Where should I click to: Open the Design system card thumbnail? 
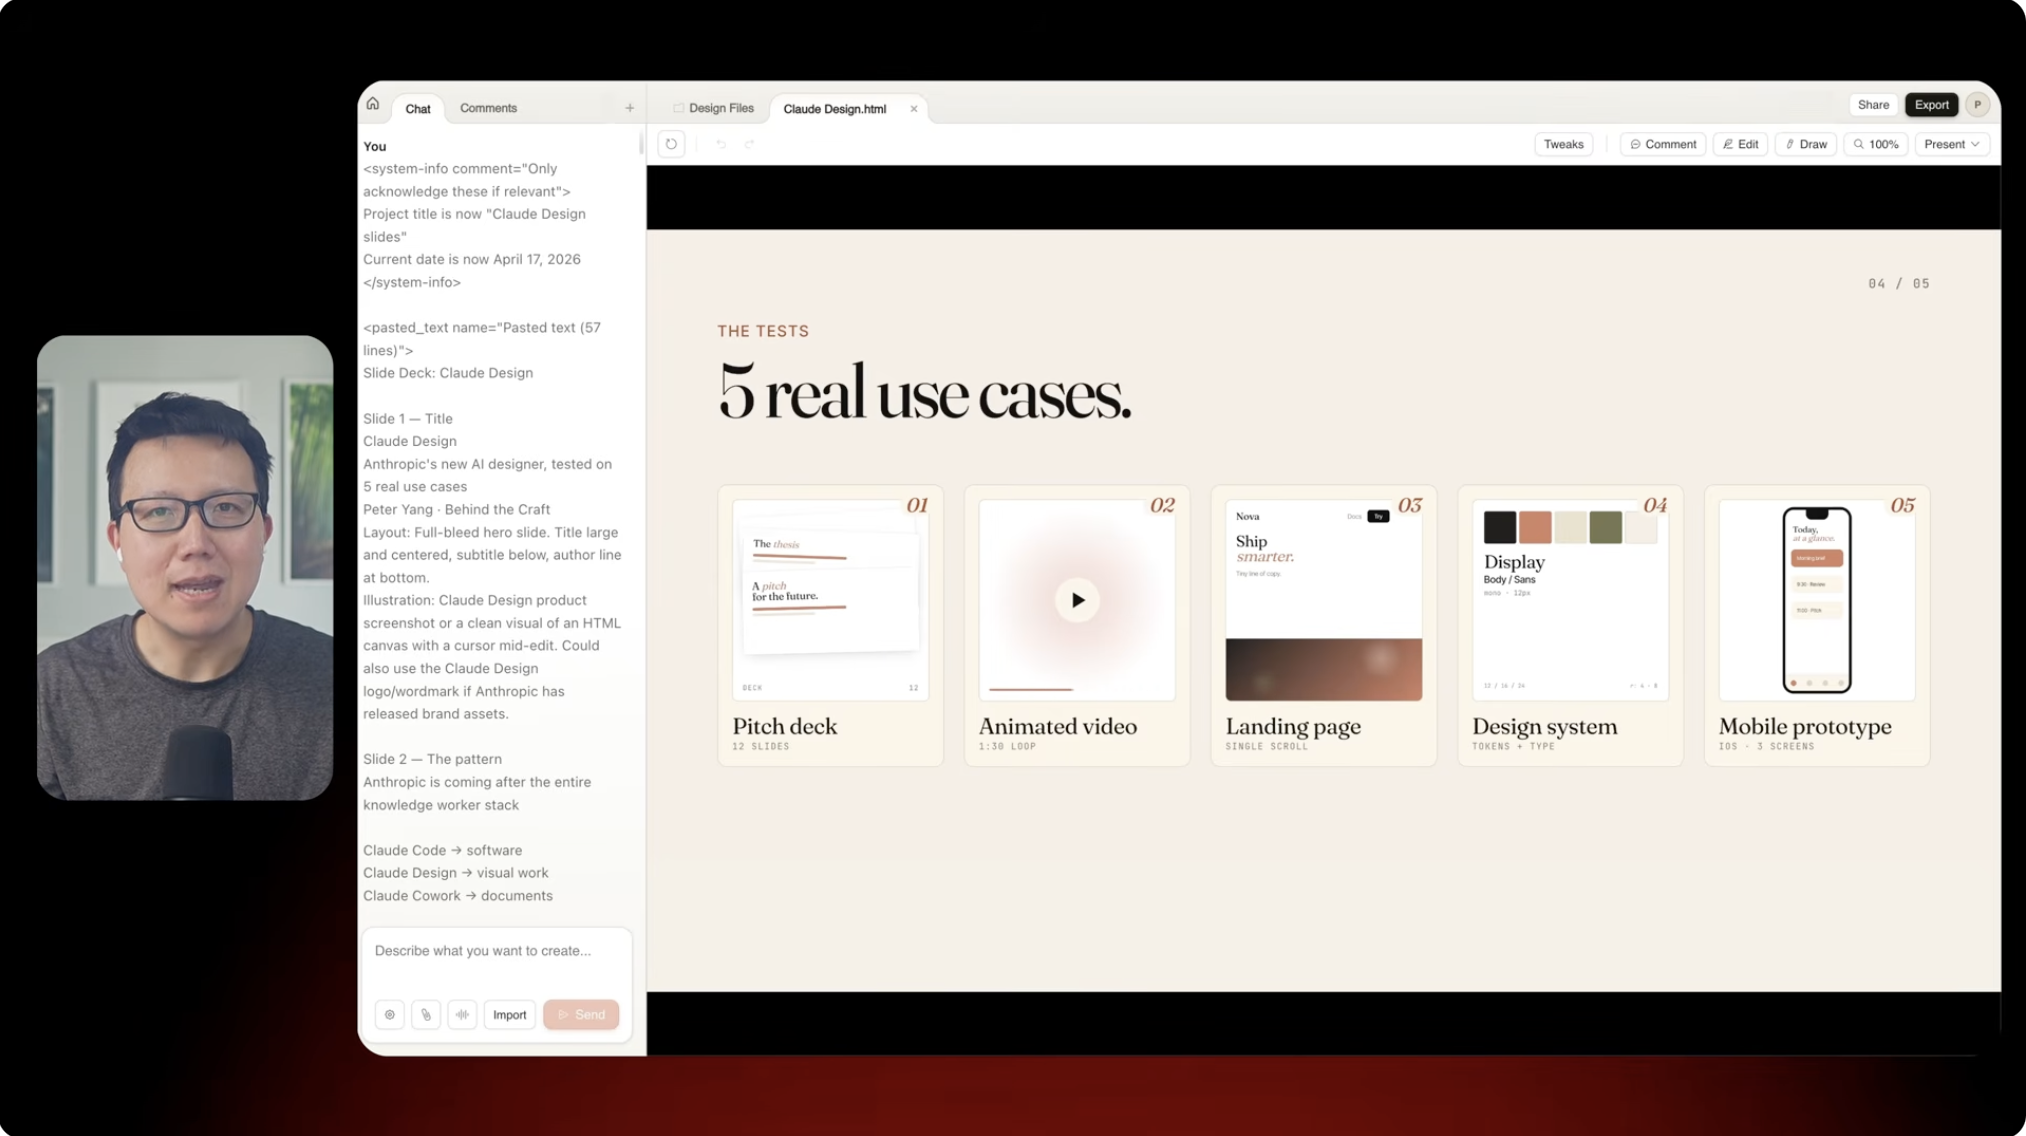click(x=1570, y=600)
